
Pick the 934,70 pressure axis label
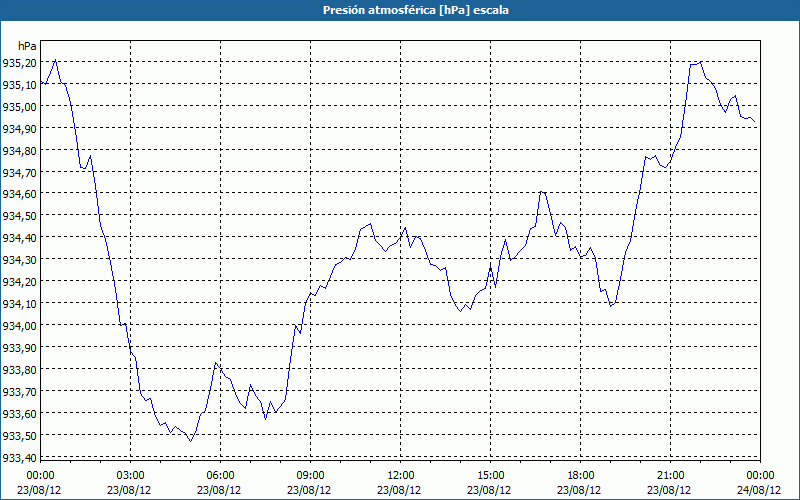18,172
